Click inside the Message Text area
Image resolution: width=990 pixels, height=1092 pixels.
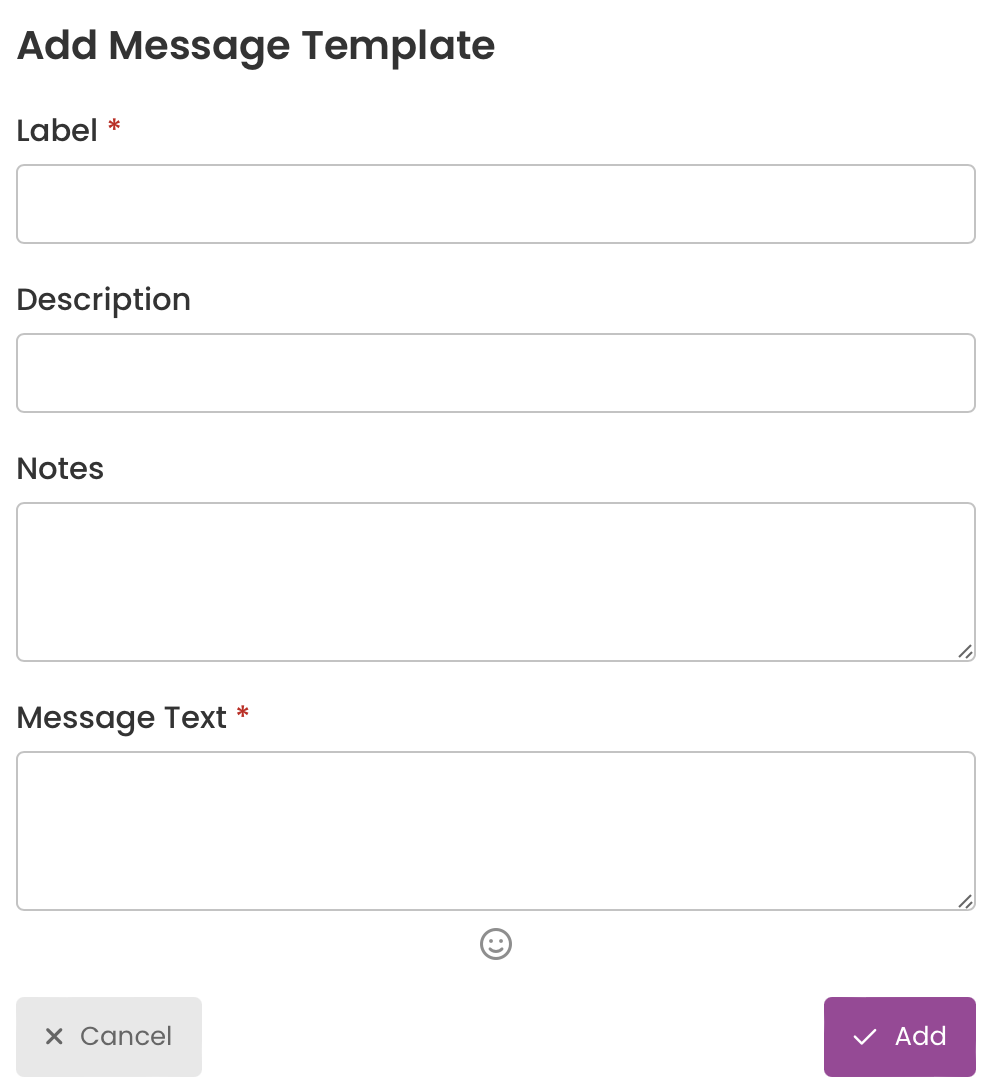tap(496, 831)
